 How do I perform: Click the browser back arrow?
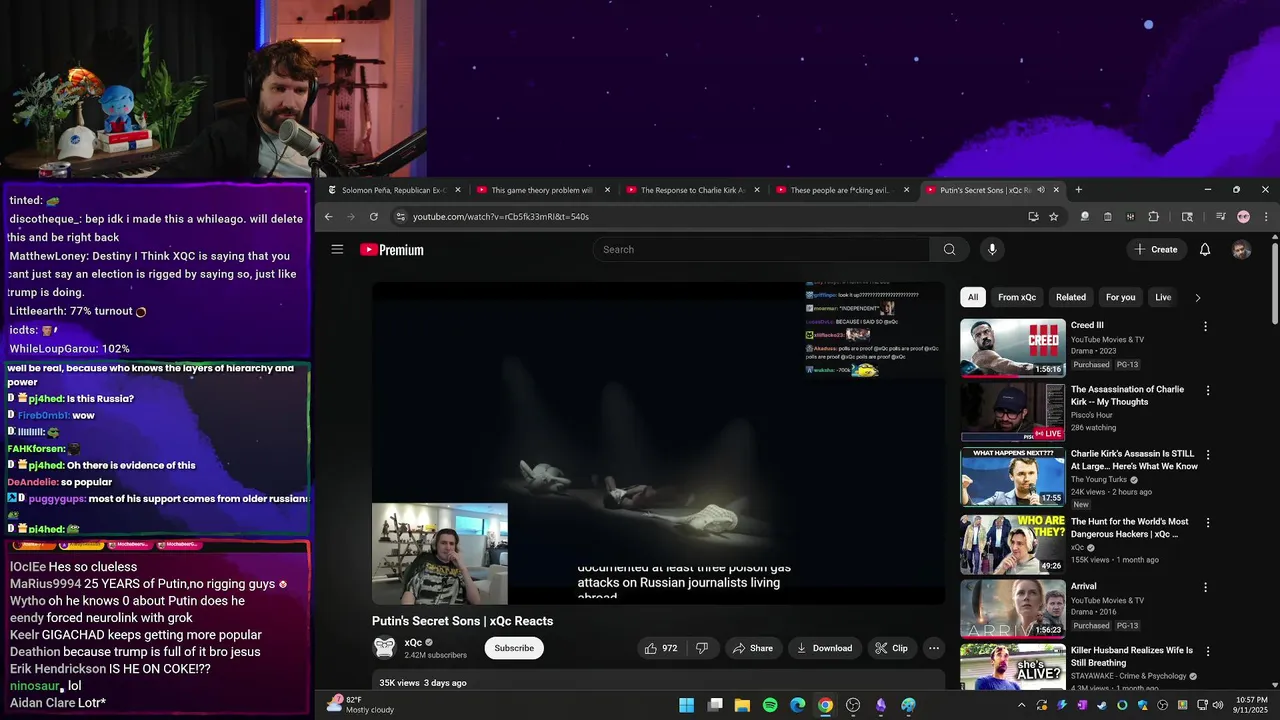(328, 217)
